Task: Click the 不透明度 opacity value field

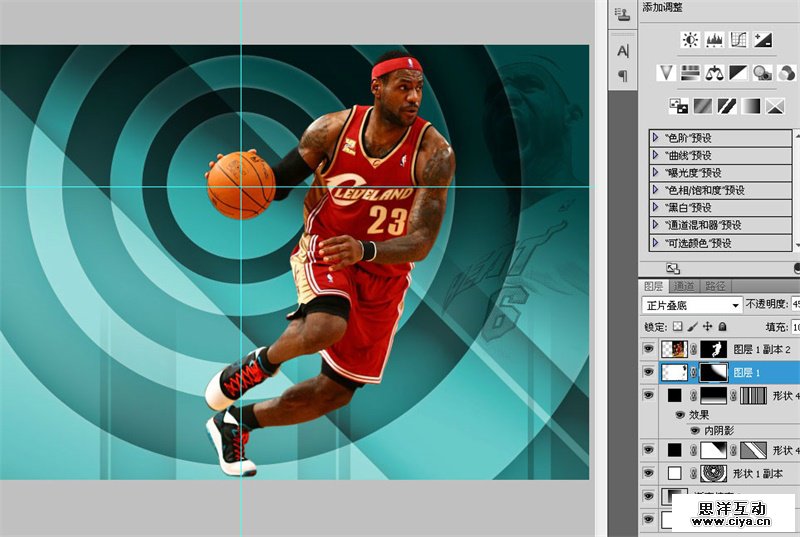Action: pos(795,304)
